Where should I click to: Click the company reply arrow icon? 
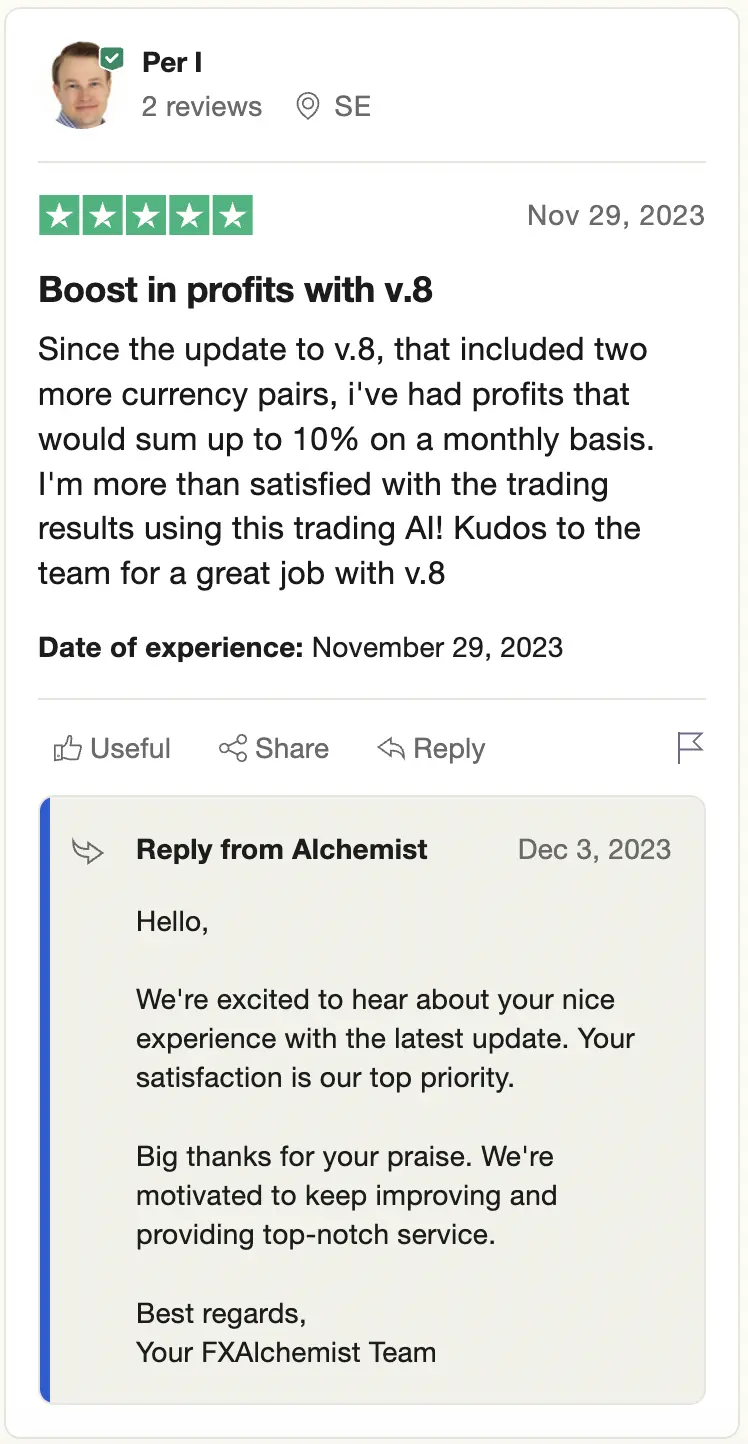pyautogui.click(x=88, y=851)
